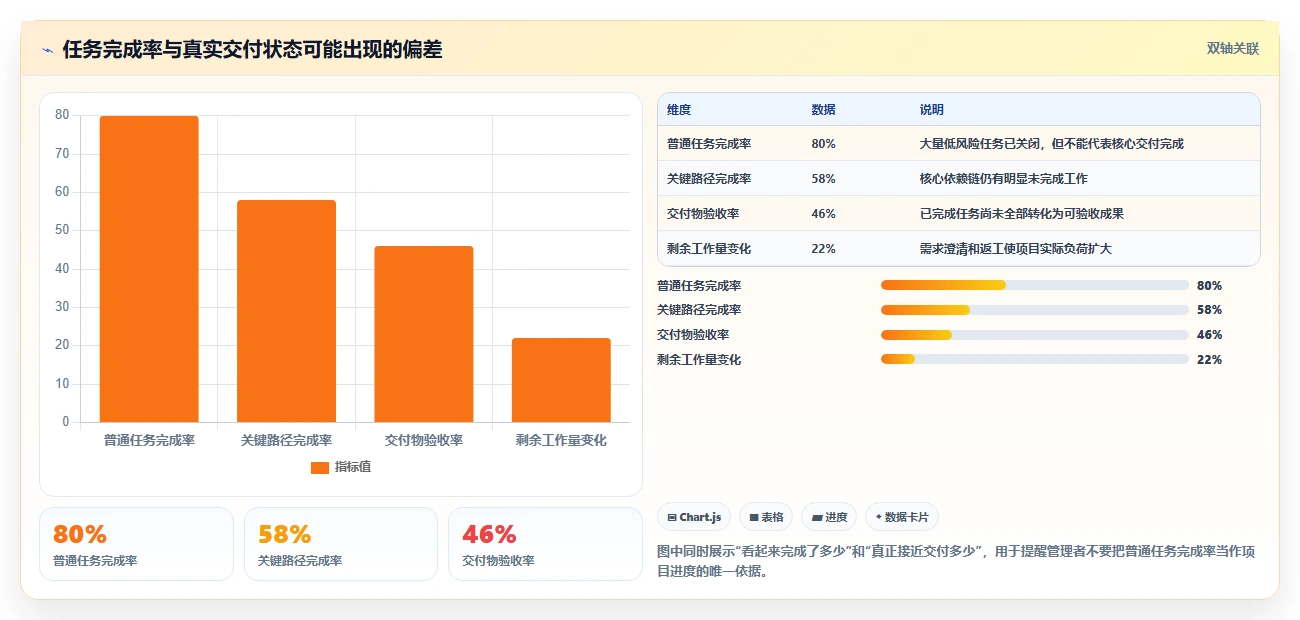Image resolution: width=1300 pixels, height=620 pixels.
Task: Click the 交付物验收率 46% progress bar
Action: (x=1034, y=335)
